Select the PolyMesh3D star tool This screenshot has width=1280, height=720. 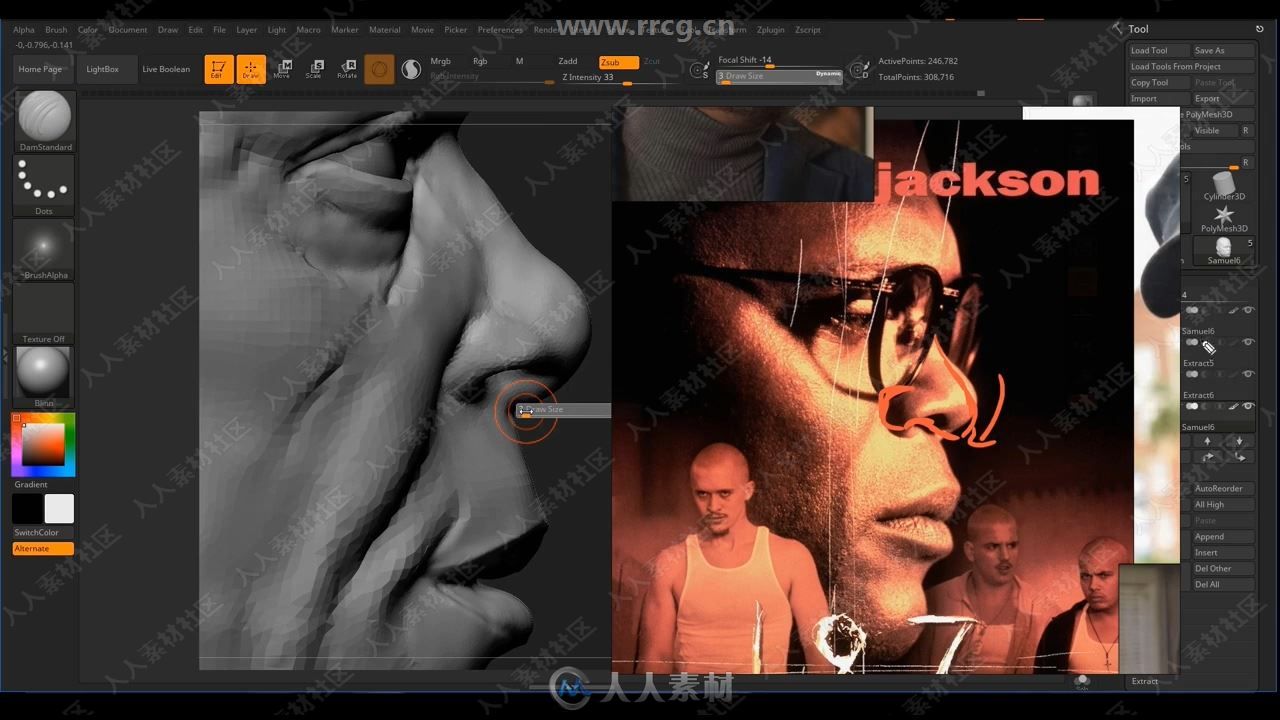1224,219
